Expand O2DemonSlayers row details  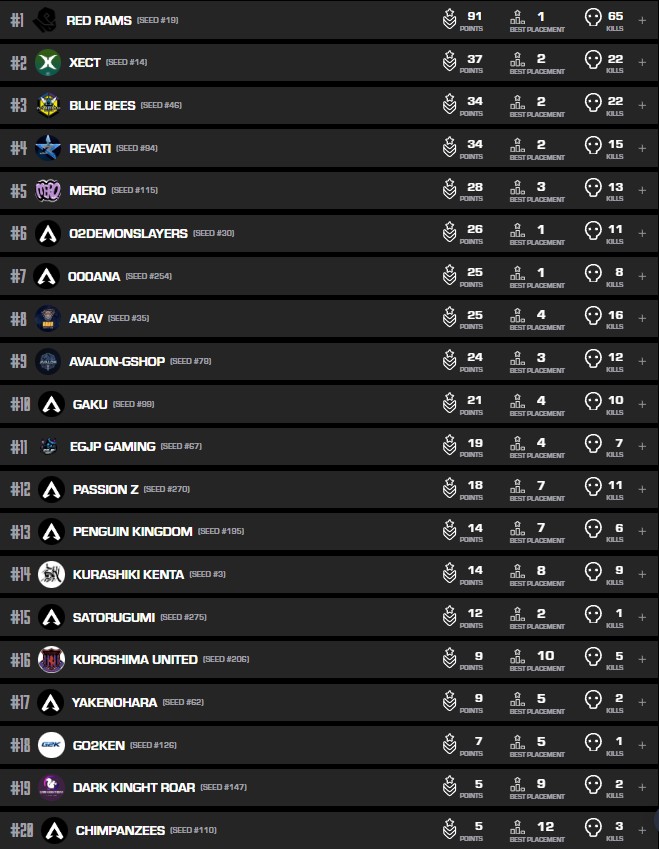(x=642, y=233)
